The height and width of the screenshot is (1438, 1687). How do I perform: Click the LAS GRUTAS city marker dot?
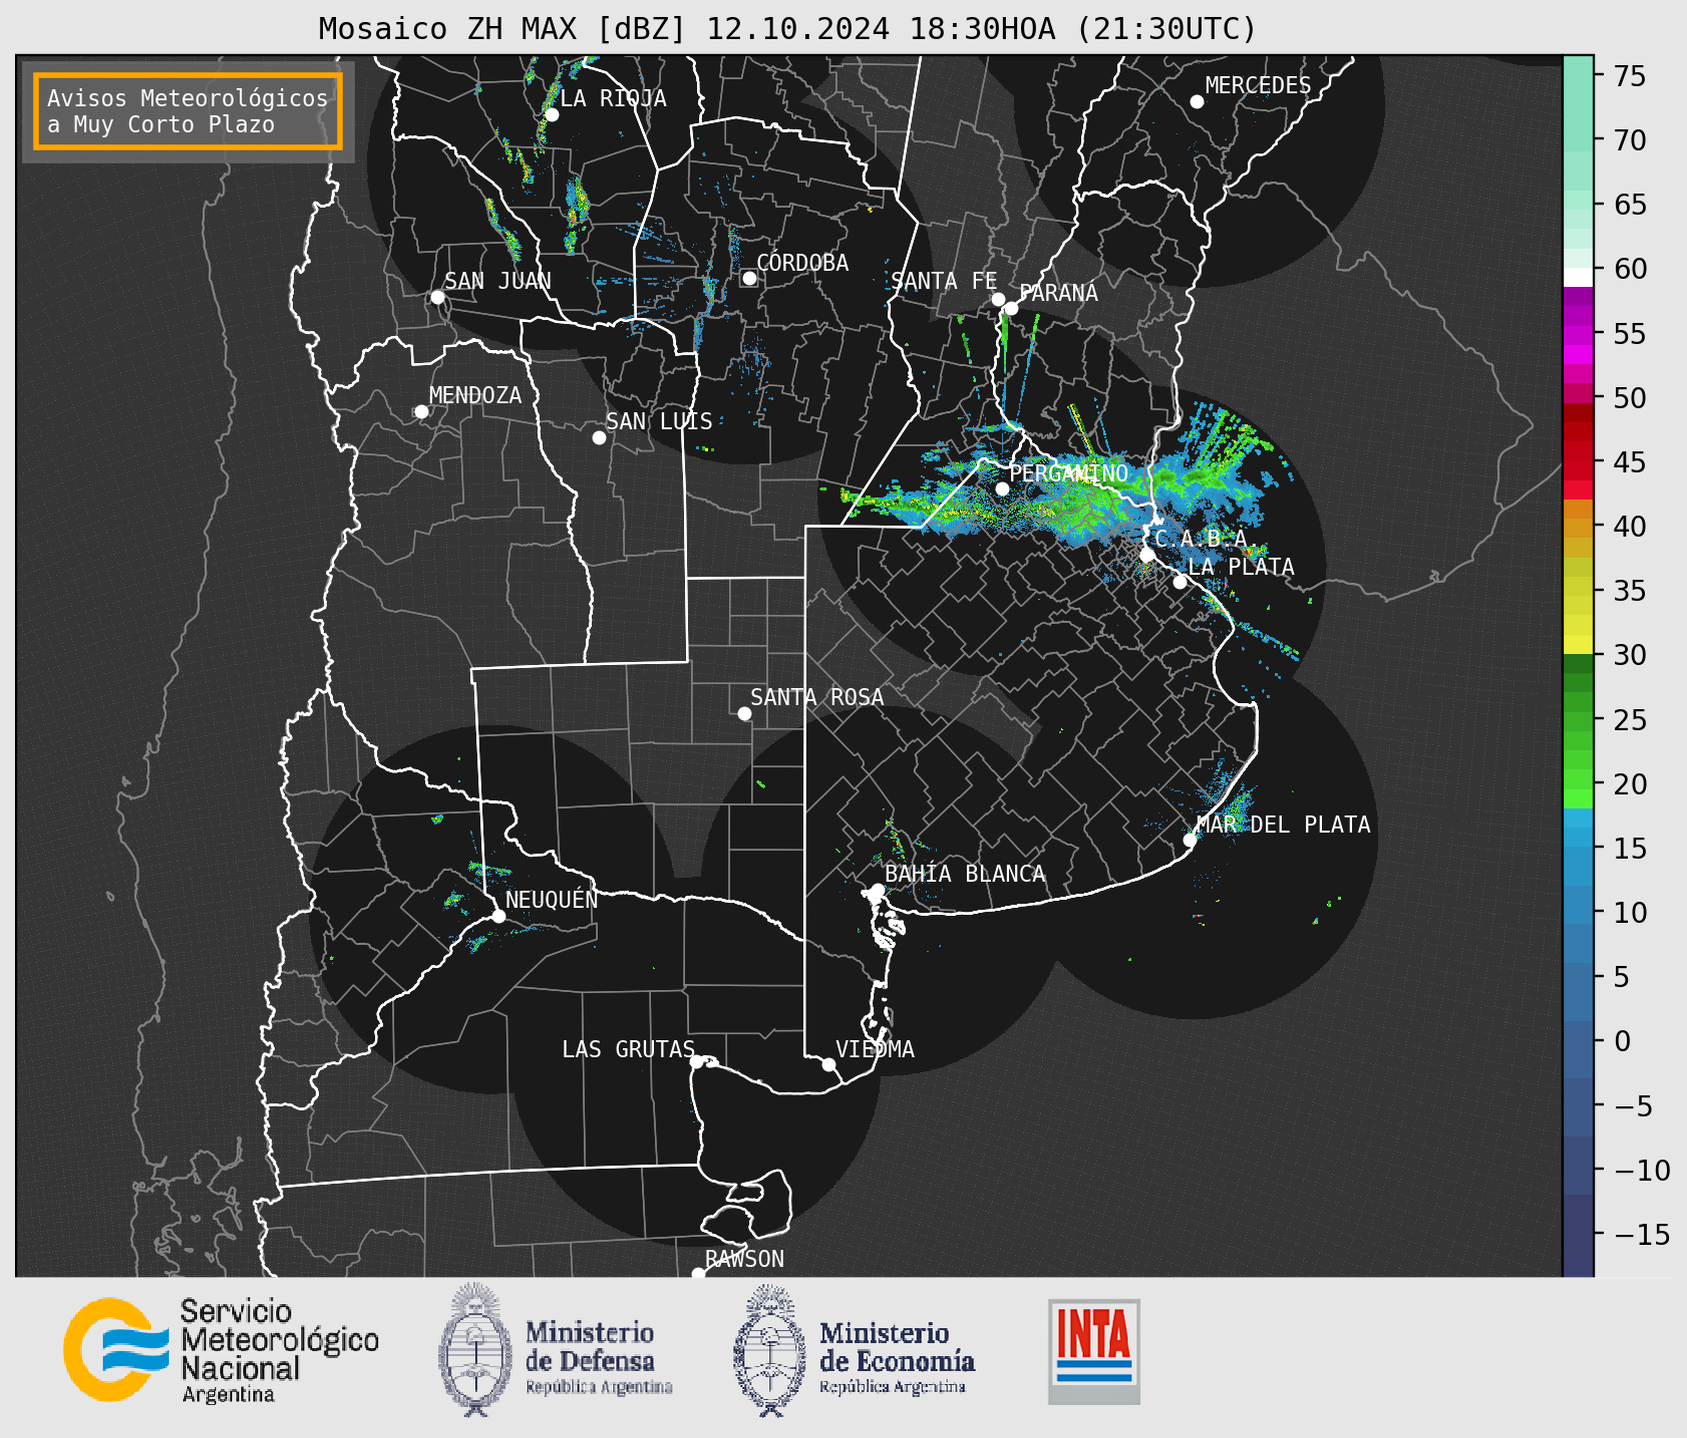697,1061
